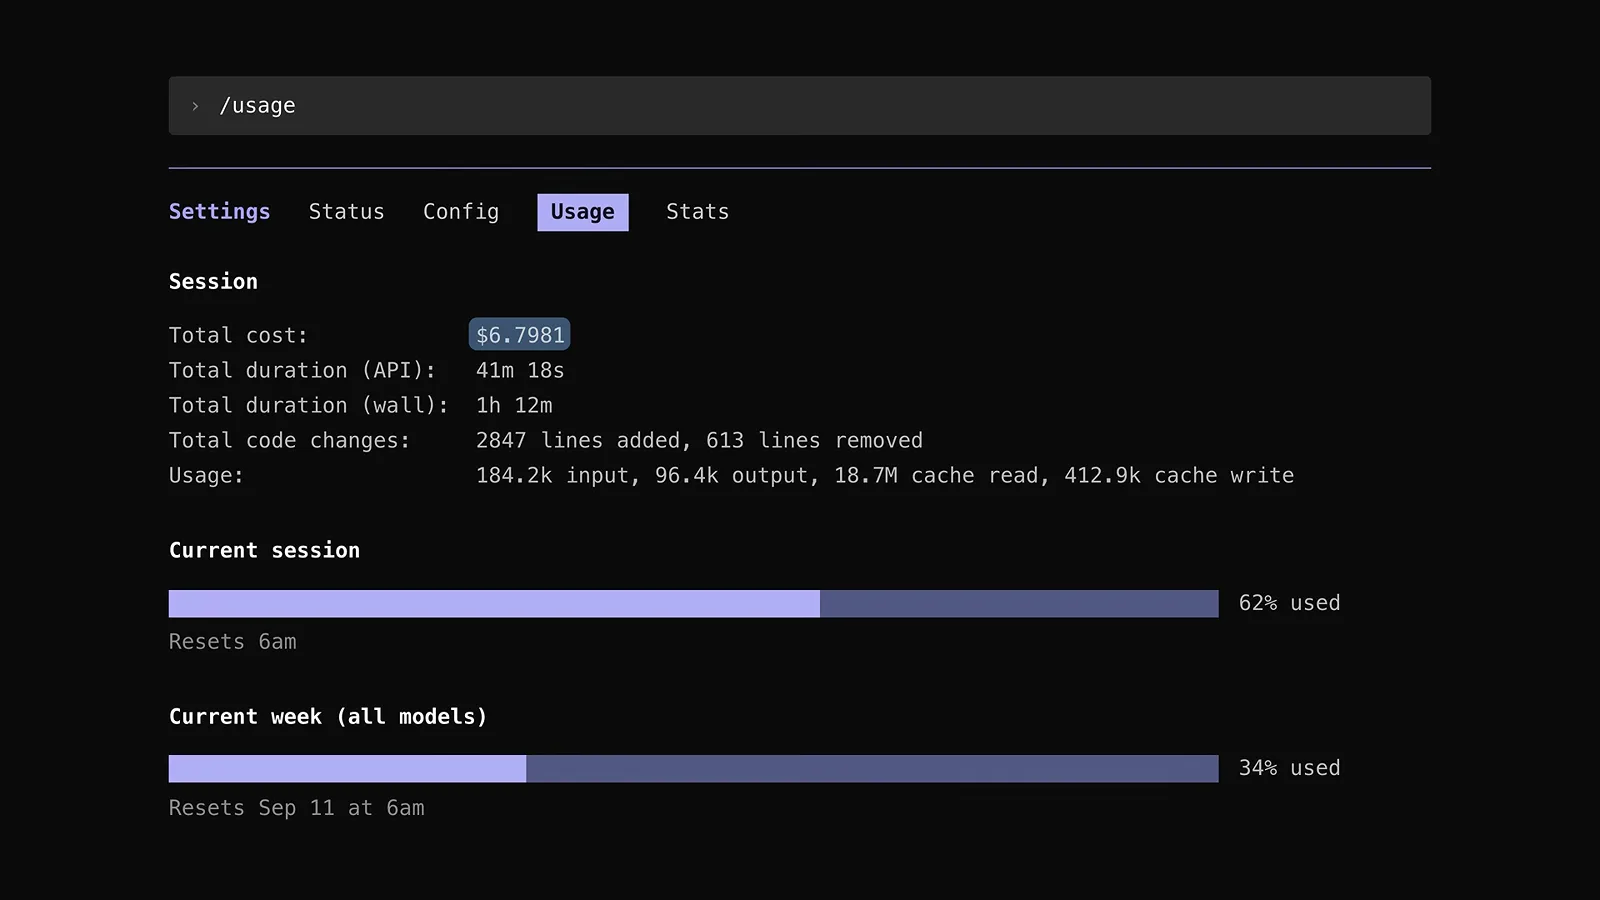Select the 41m 18s API duration value

[520, 370]
